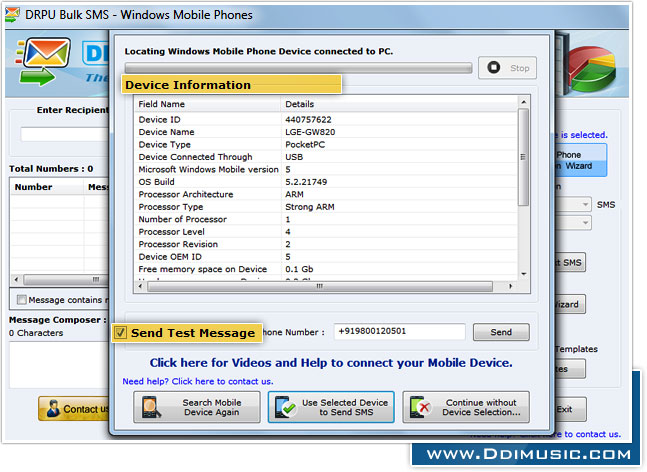Toggle the Message contains checkbox in main window
647x472 pixels.
click(x=22, y=300)
